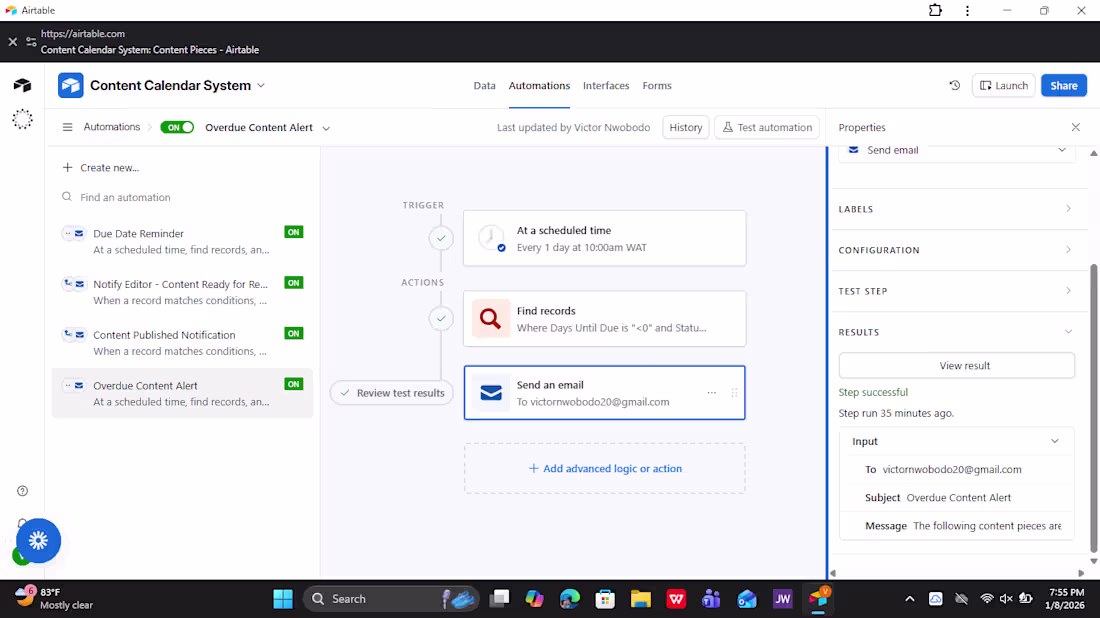Open the Forms tab
The height and width of the screenshot is (618, 1100).
pyautogui.click(x=657, y=86)
